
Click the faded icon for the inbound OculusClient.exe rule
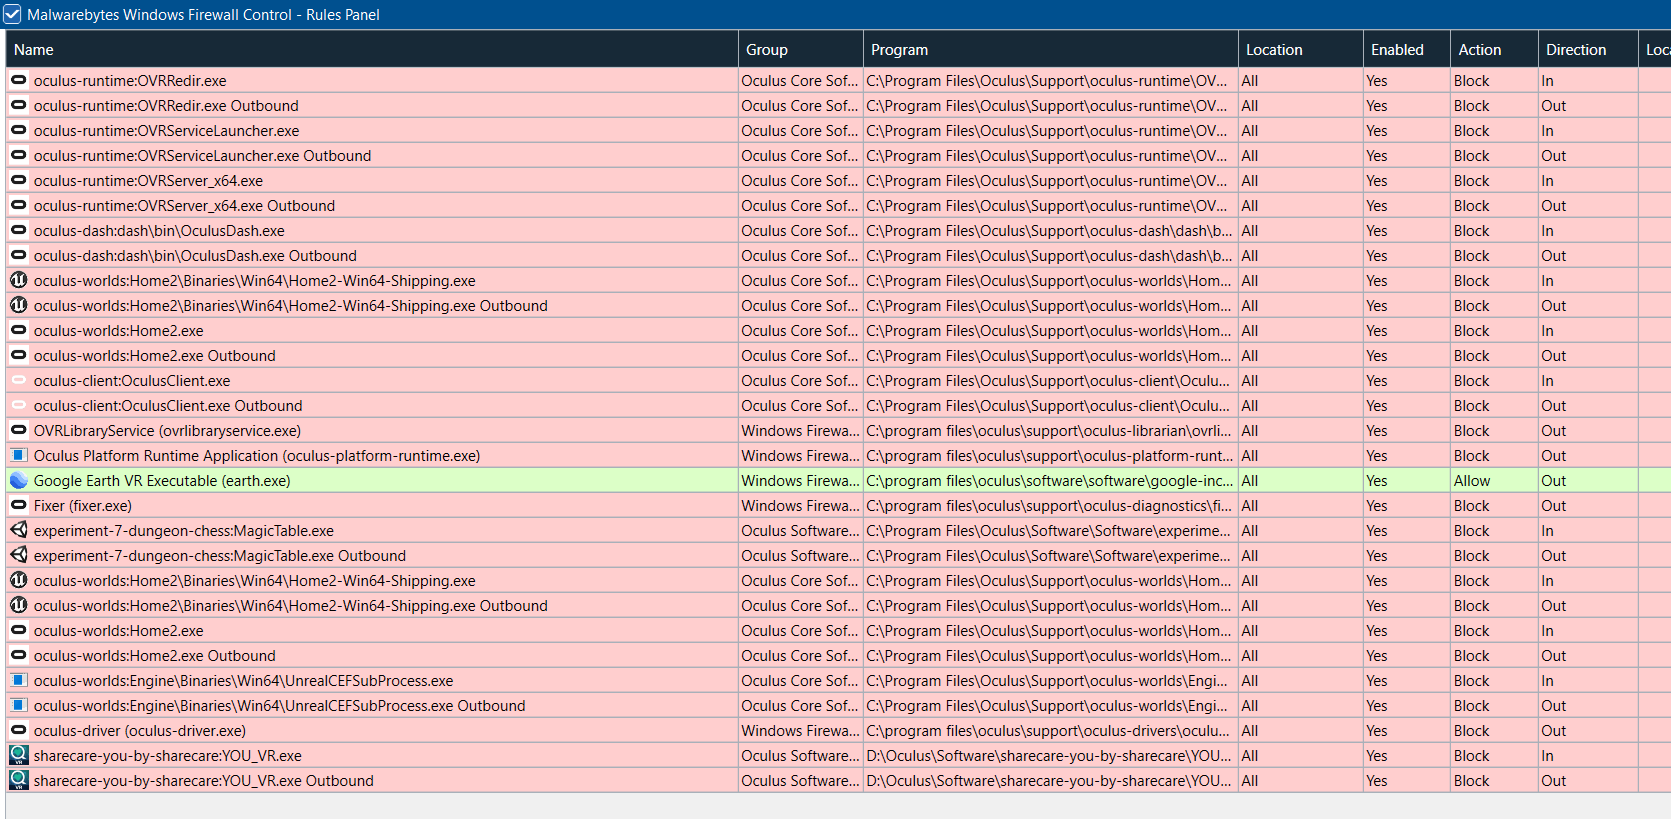[x=18, y=380]
